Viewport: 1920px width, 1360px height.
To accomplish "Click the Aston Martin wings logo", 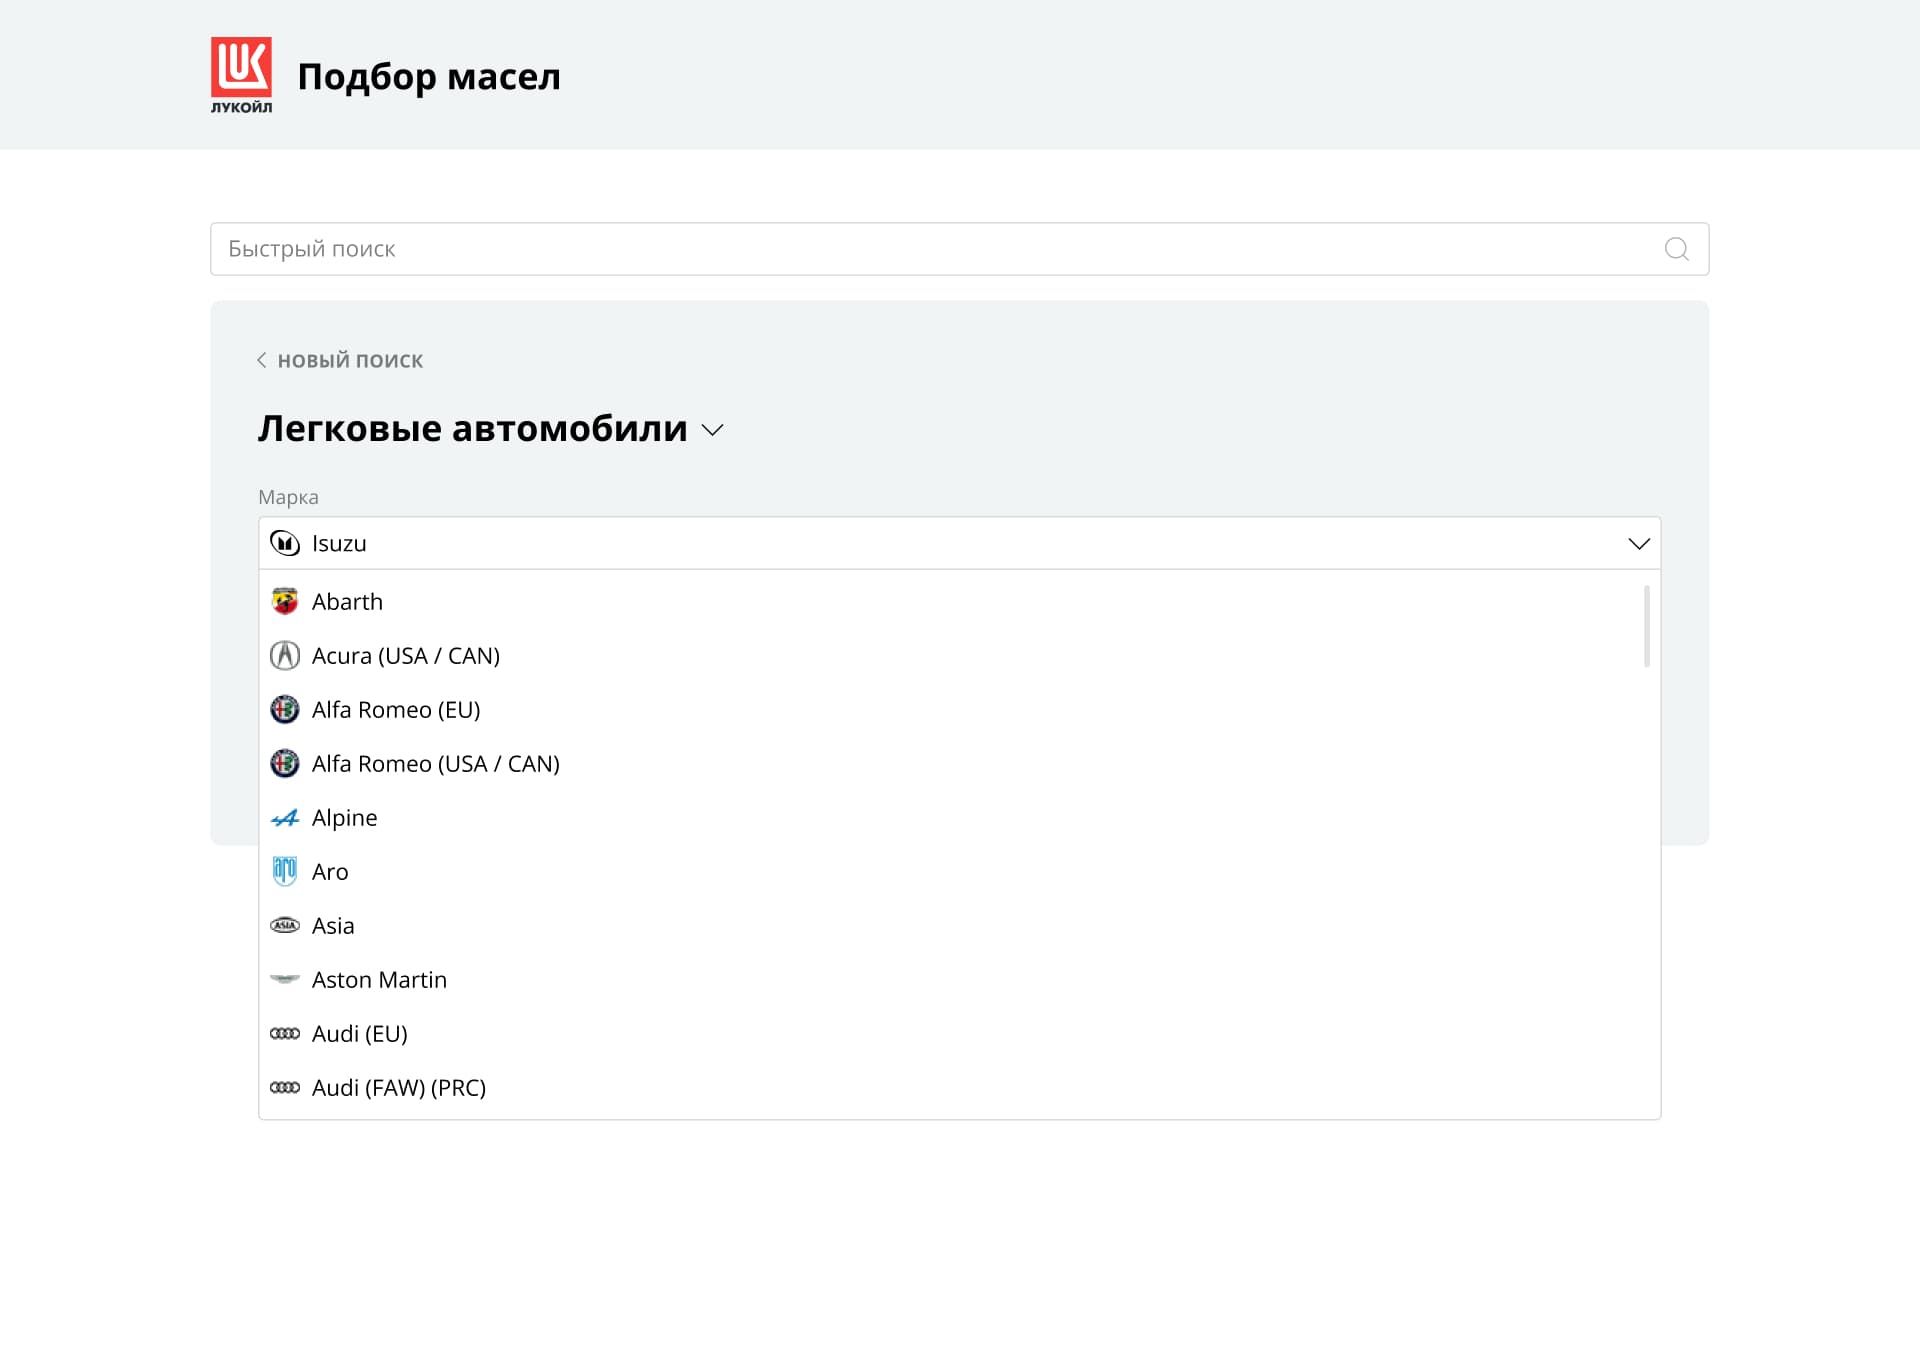I will 285,980.
